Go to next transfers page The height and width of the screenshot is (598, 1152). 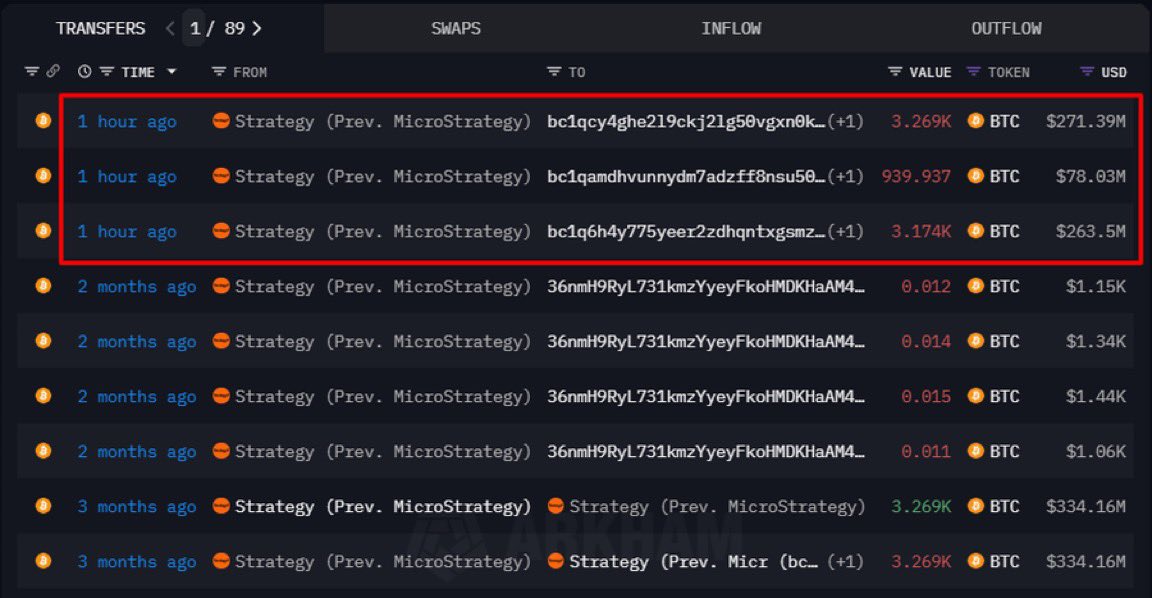pos(256,29)
